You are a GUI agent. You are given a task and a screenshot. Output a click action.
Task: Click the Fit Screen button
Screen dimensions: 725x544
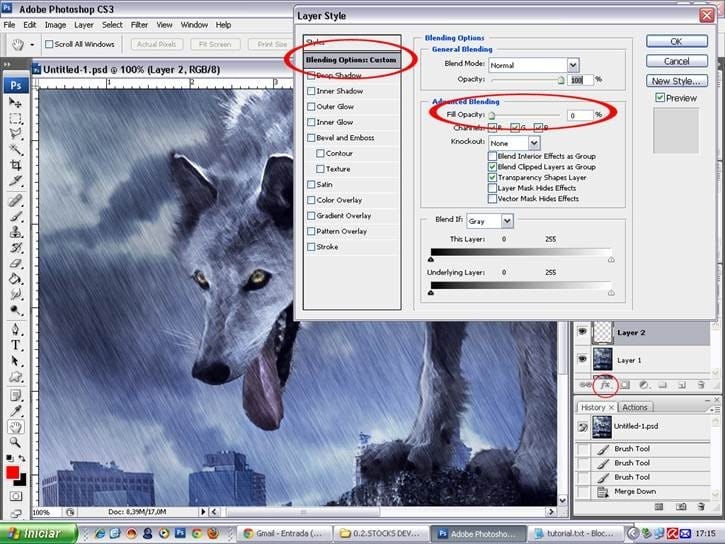tap(215, 44)
